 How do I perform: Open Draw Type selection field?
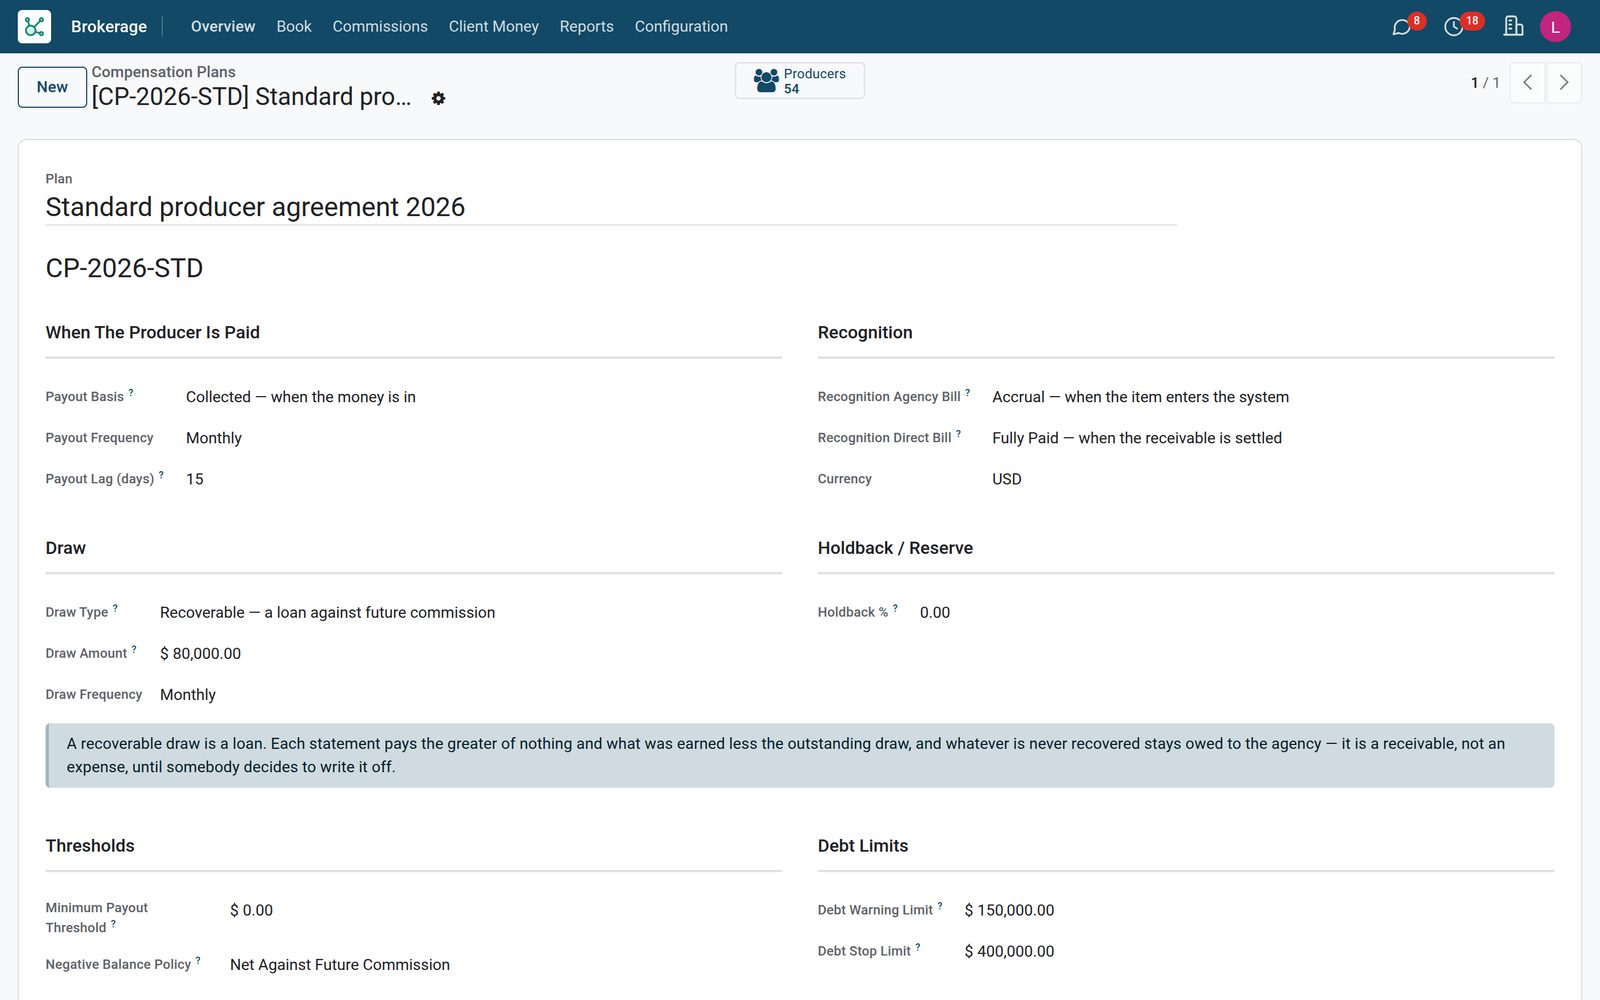471,612
